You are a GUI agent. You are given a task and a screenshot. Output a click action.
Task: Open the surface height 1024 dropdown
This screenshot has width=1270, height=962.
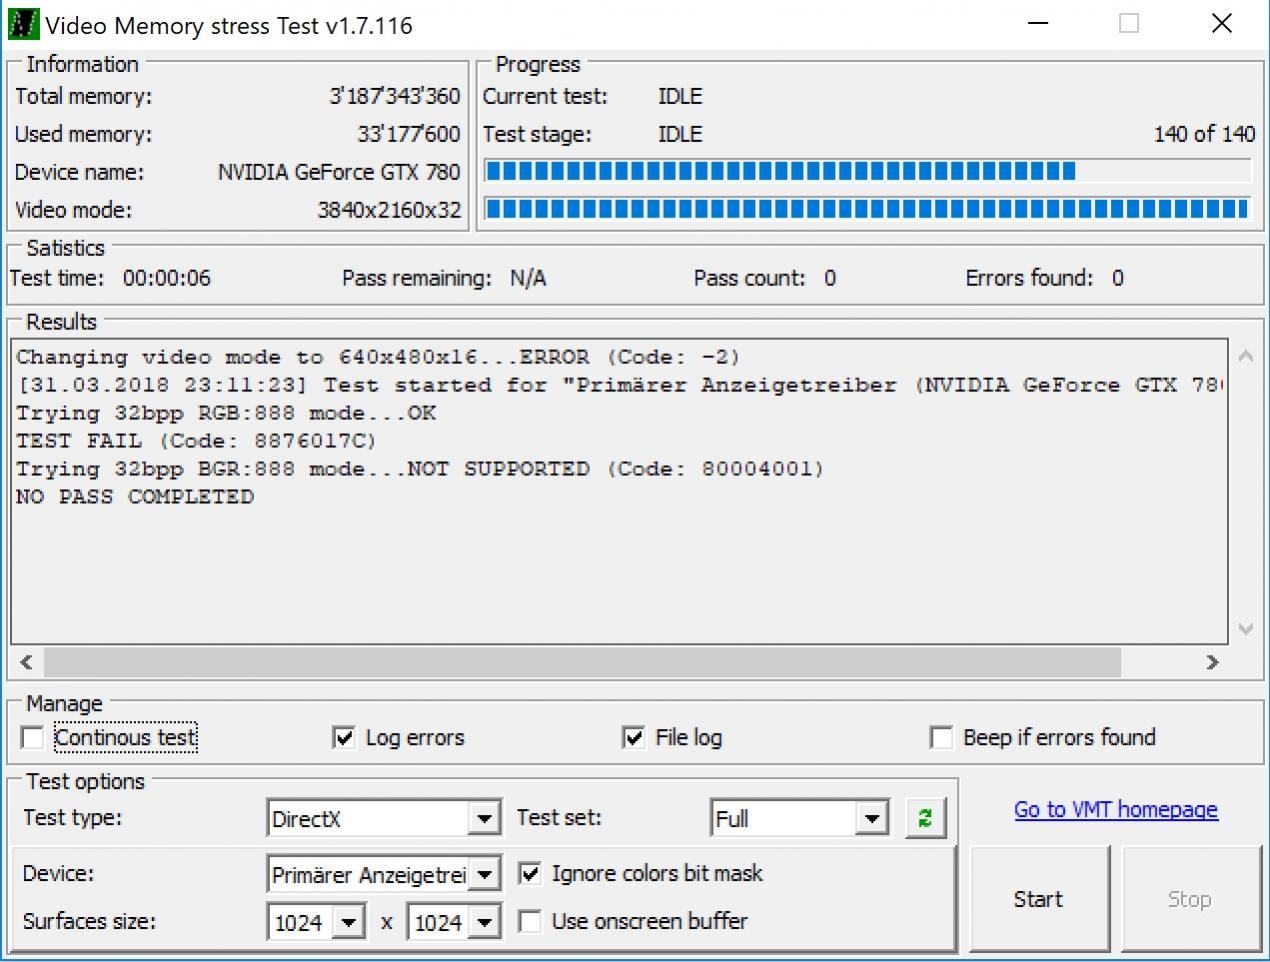pyautogui.click(x=484, y=922)
